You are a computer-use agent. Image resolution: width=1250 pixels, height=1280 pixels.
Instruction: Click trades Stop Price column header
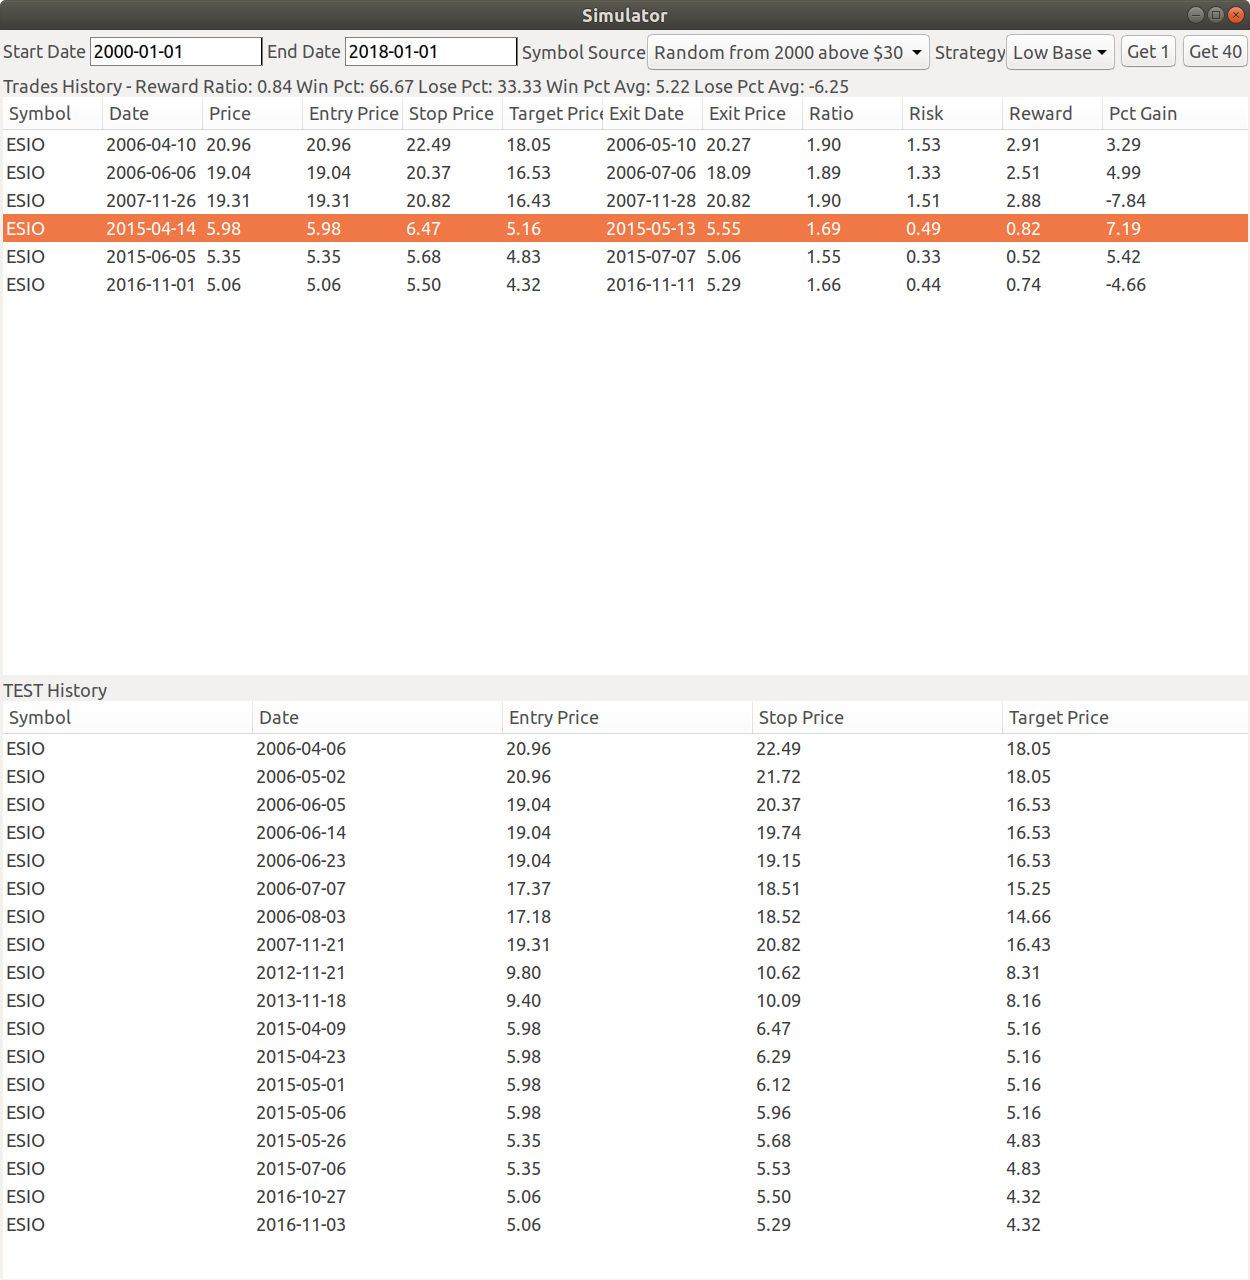(452, 114)
